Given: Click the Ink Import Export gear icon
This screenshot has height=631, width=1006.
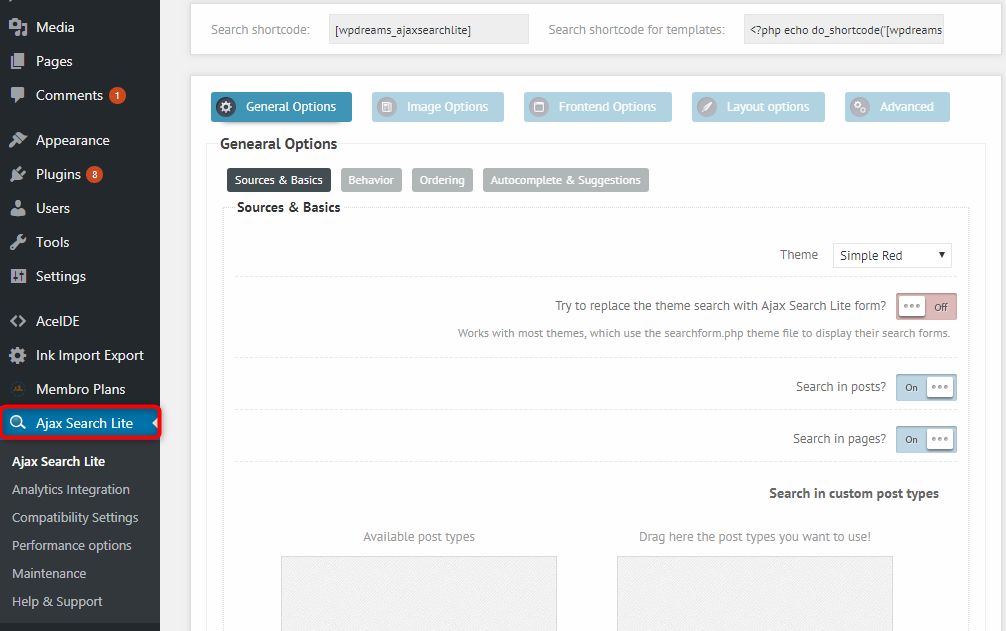Looking at the screenshot, I should 18,355.
